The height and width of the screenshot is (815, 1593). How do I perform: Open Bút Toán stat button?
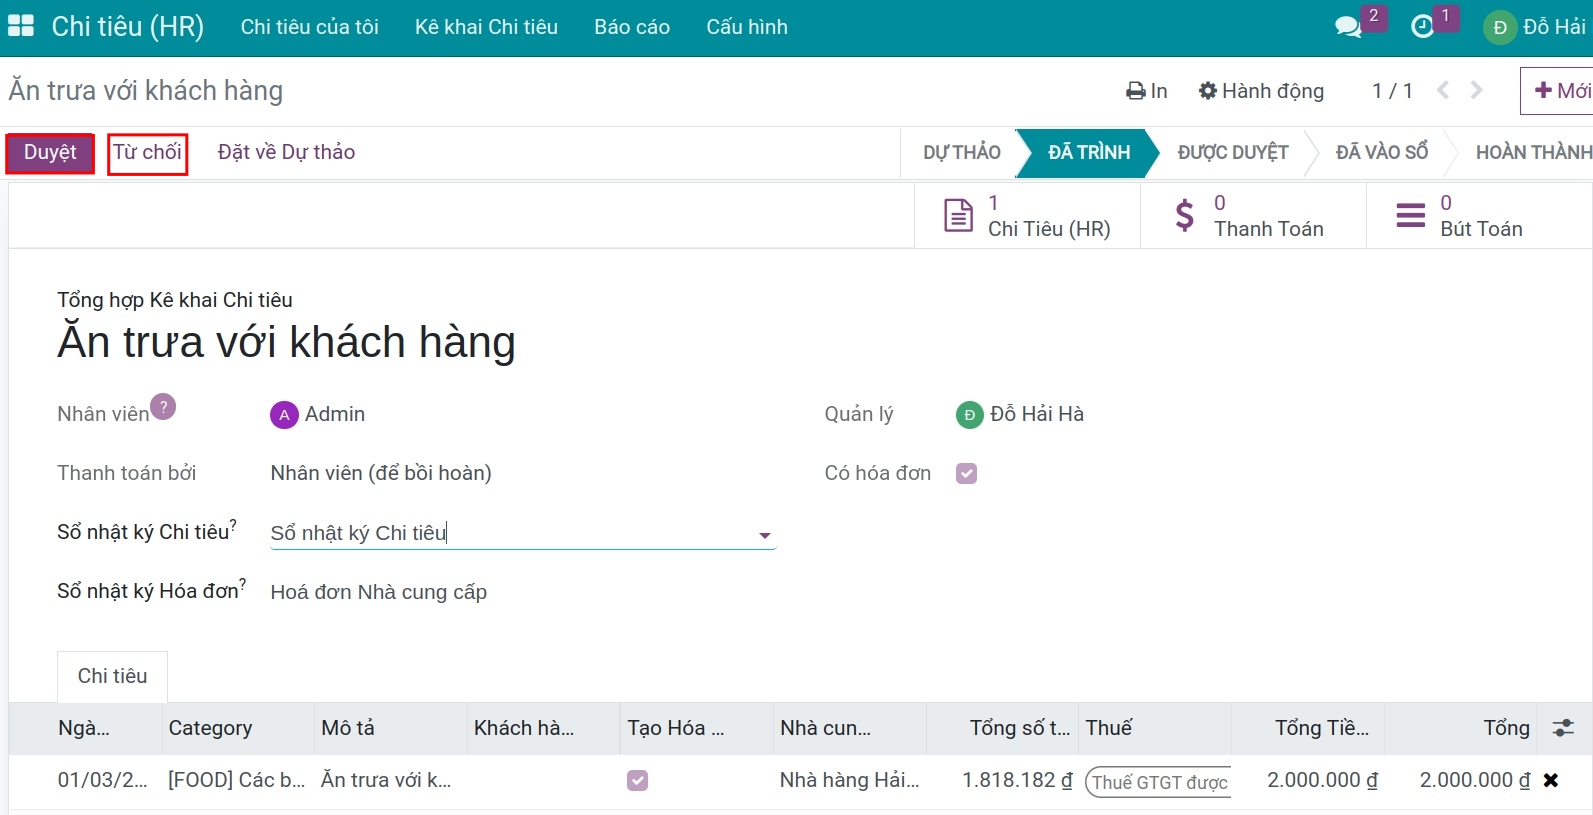(x=1479, y=215)
